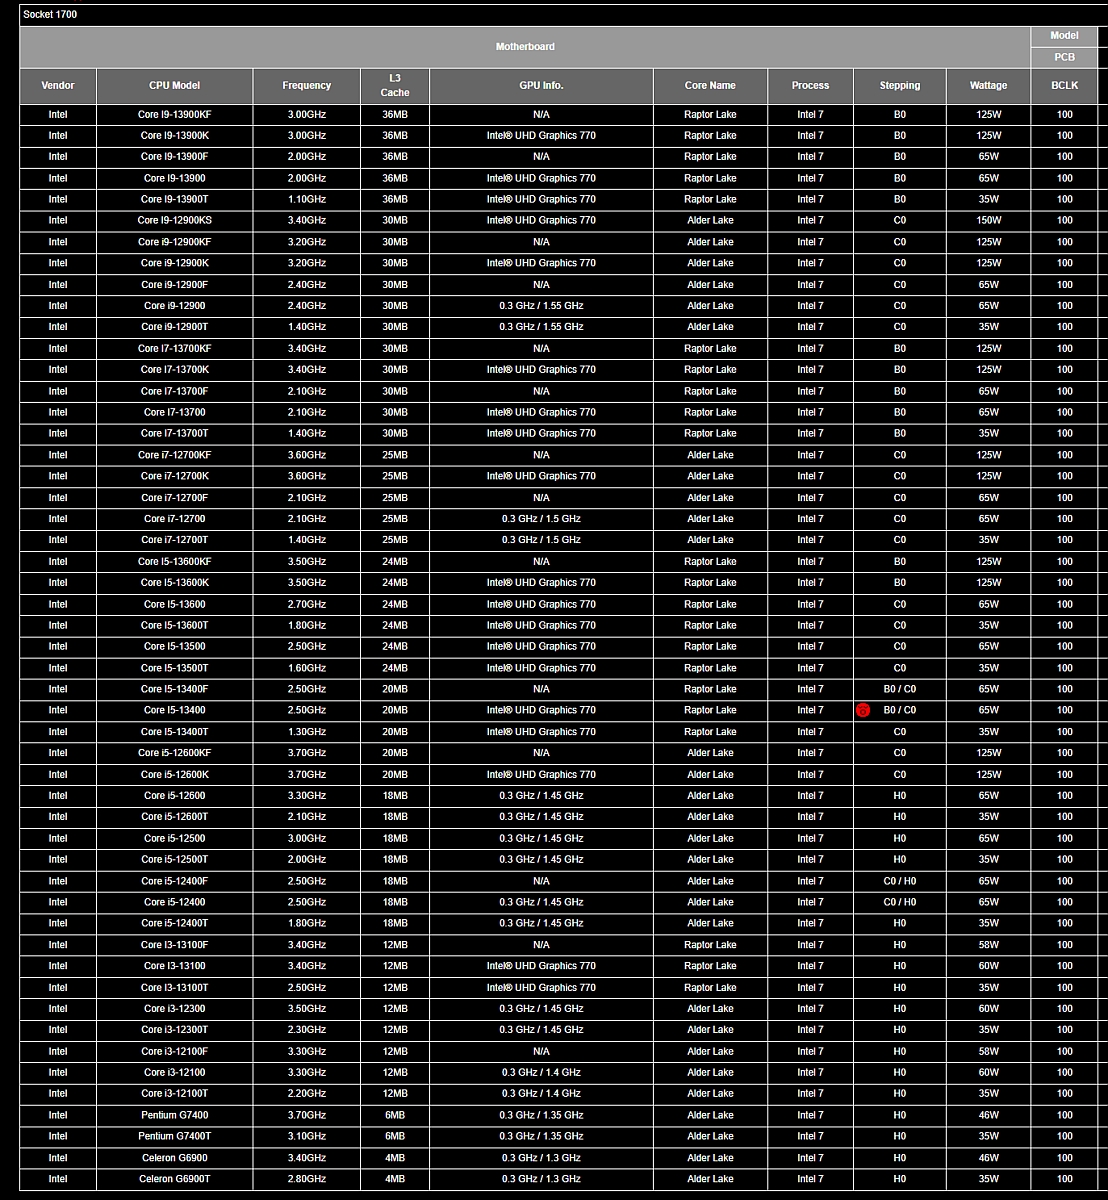The image size is (1108, 1200).
Task: Click the Wattage column header
Action: point(988,86)
